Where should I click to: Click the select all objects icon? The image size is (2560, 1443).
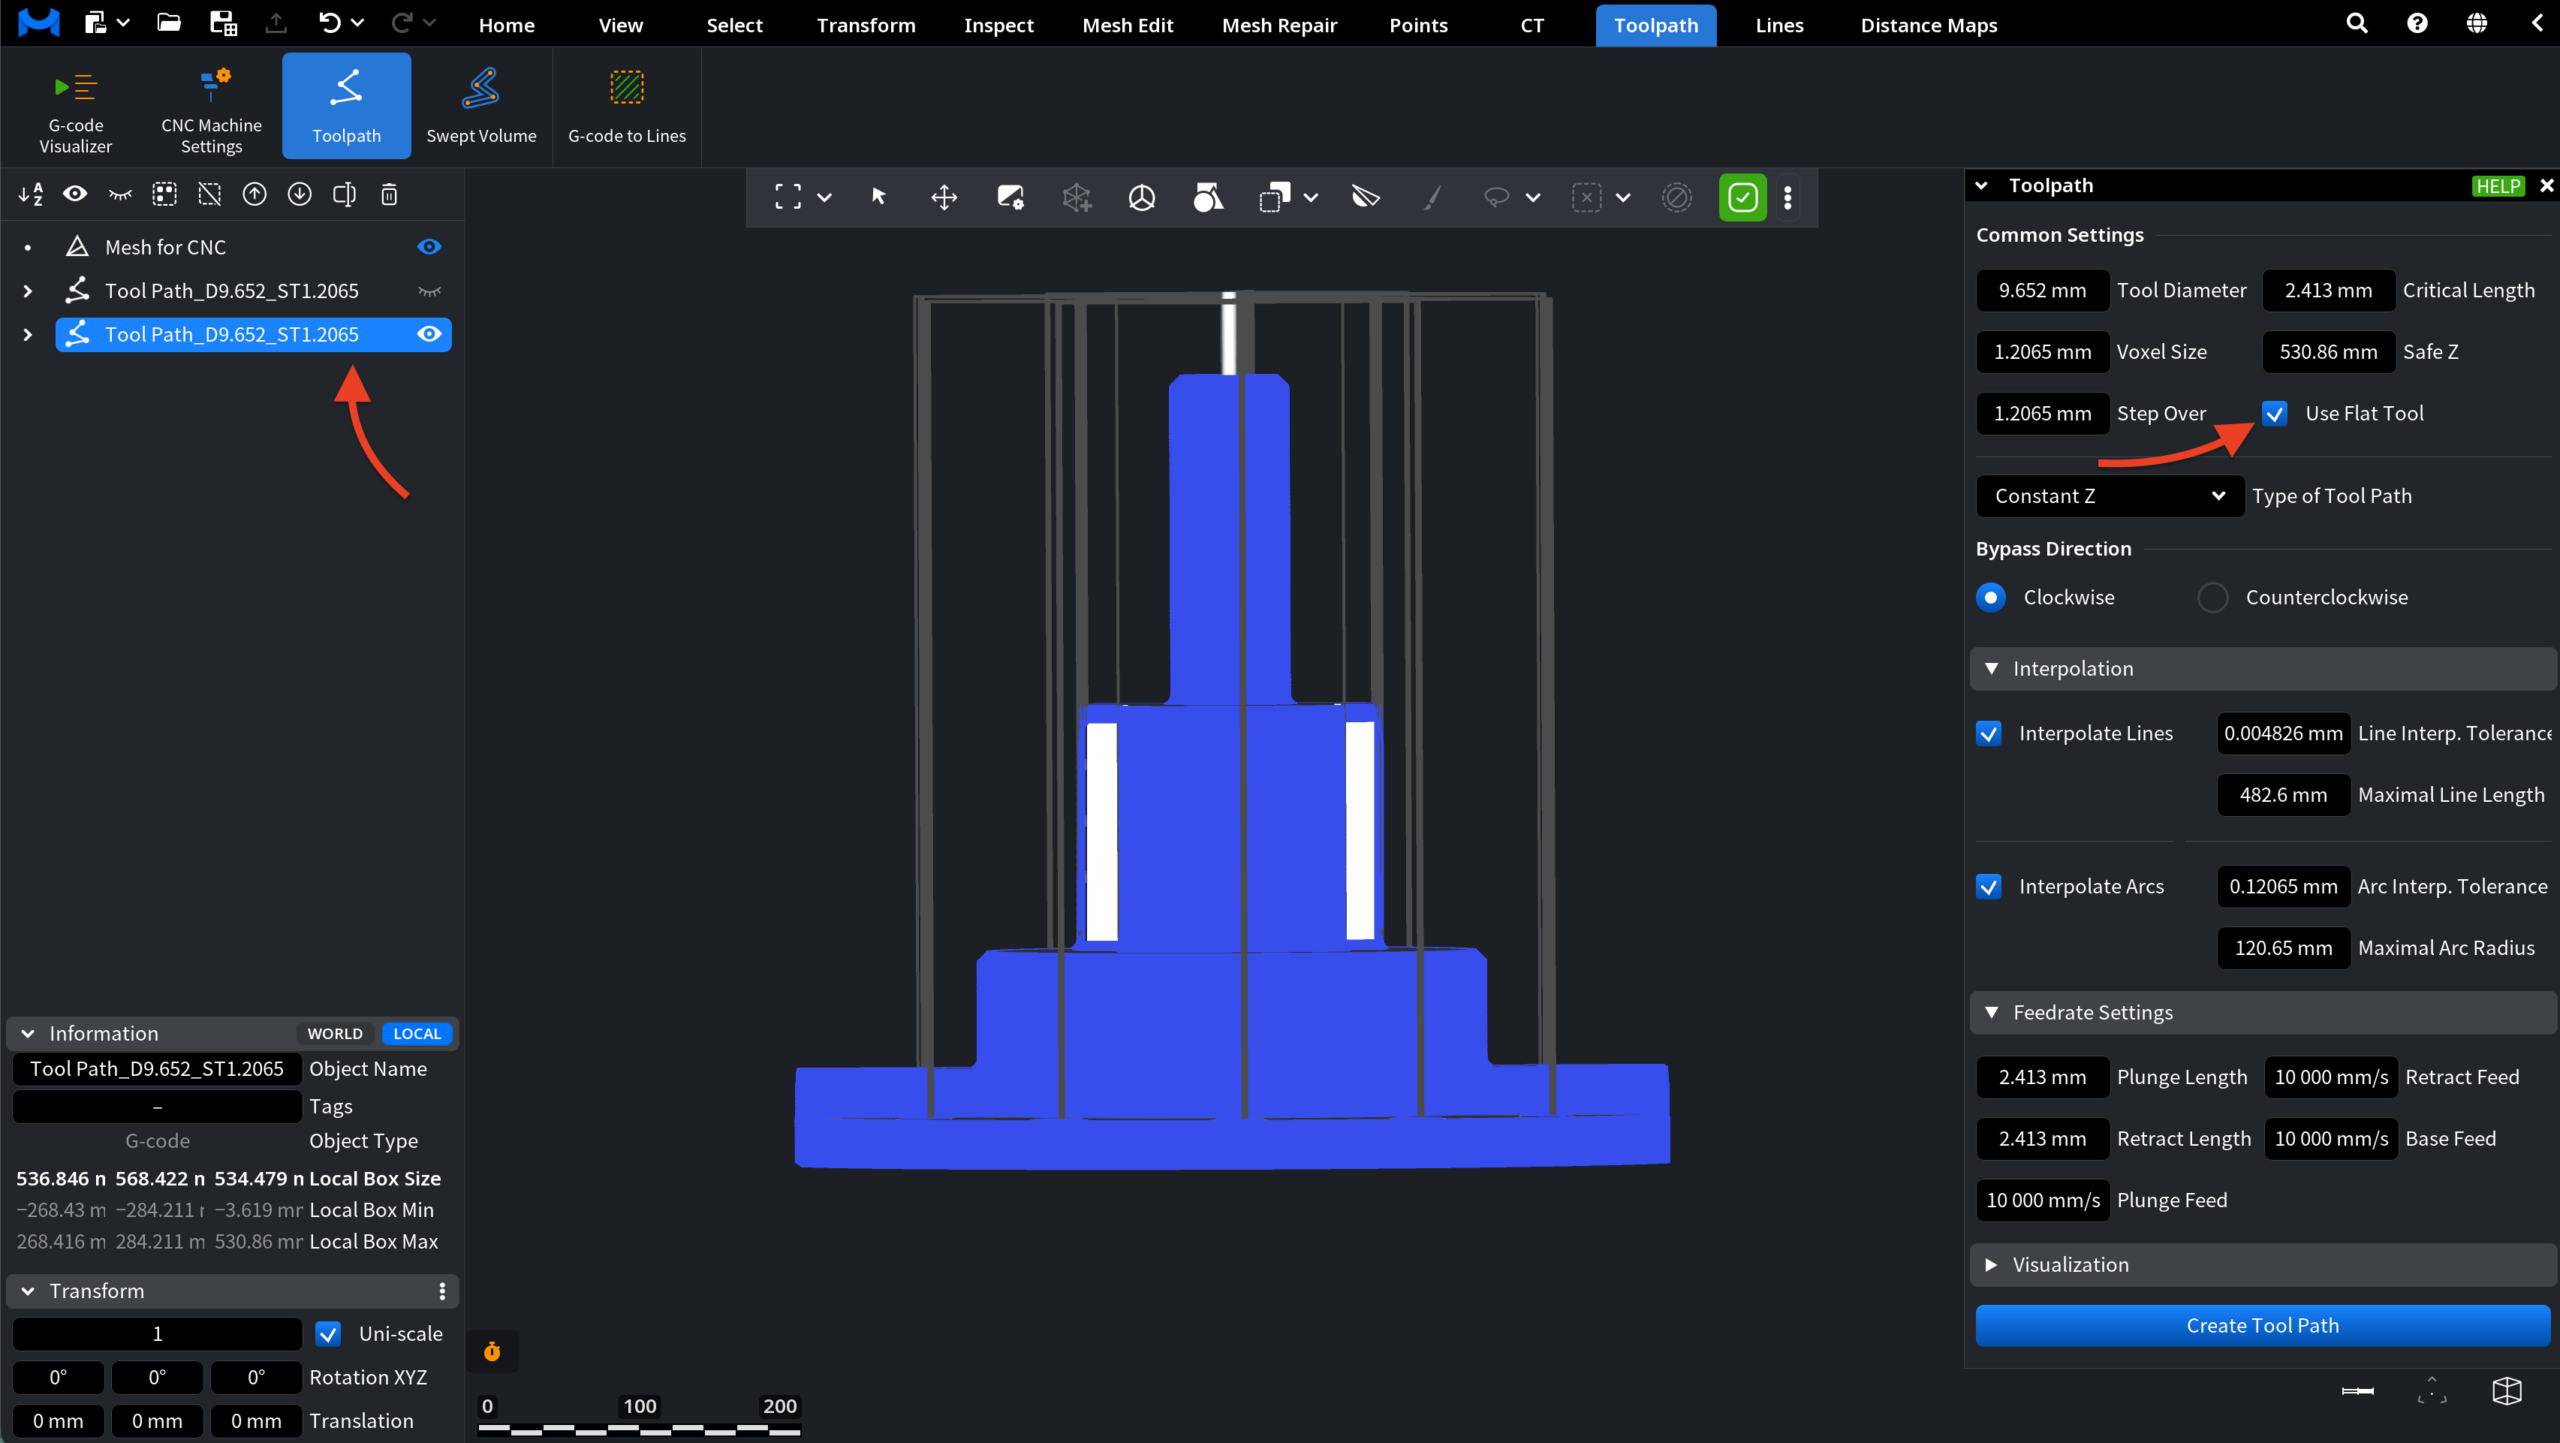pyautogui.click(x=165, y=194)
